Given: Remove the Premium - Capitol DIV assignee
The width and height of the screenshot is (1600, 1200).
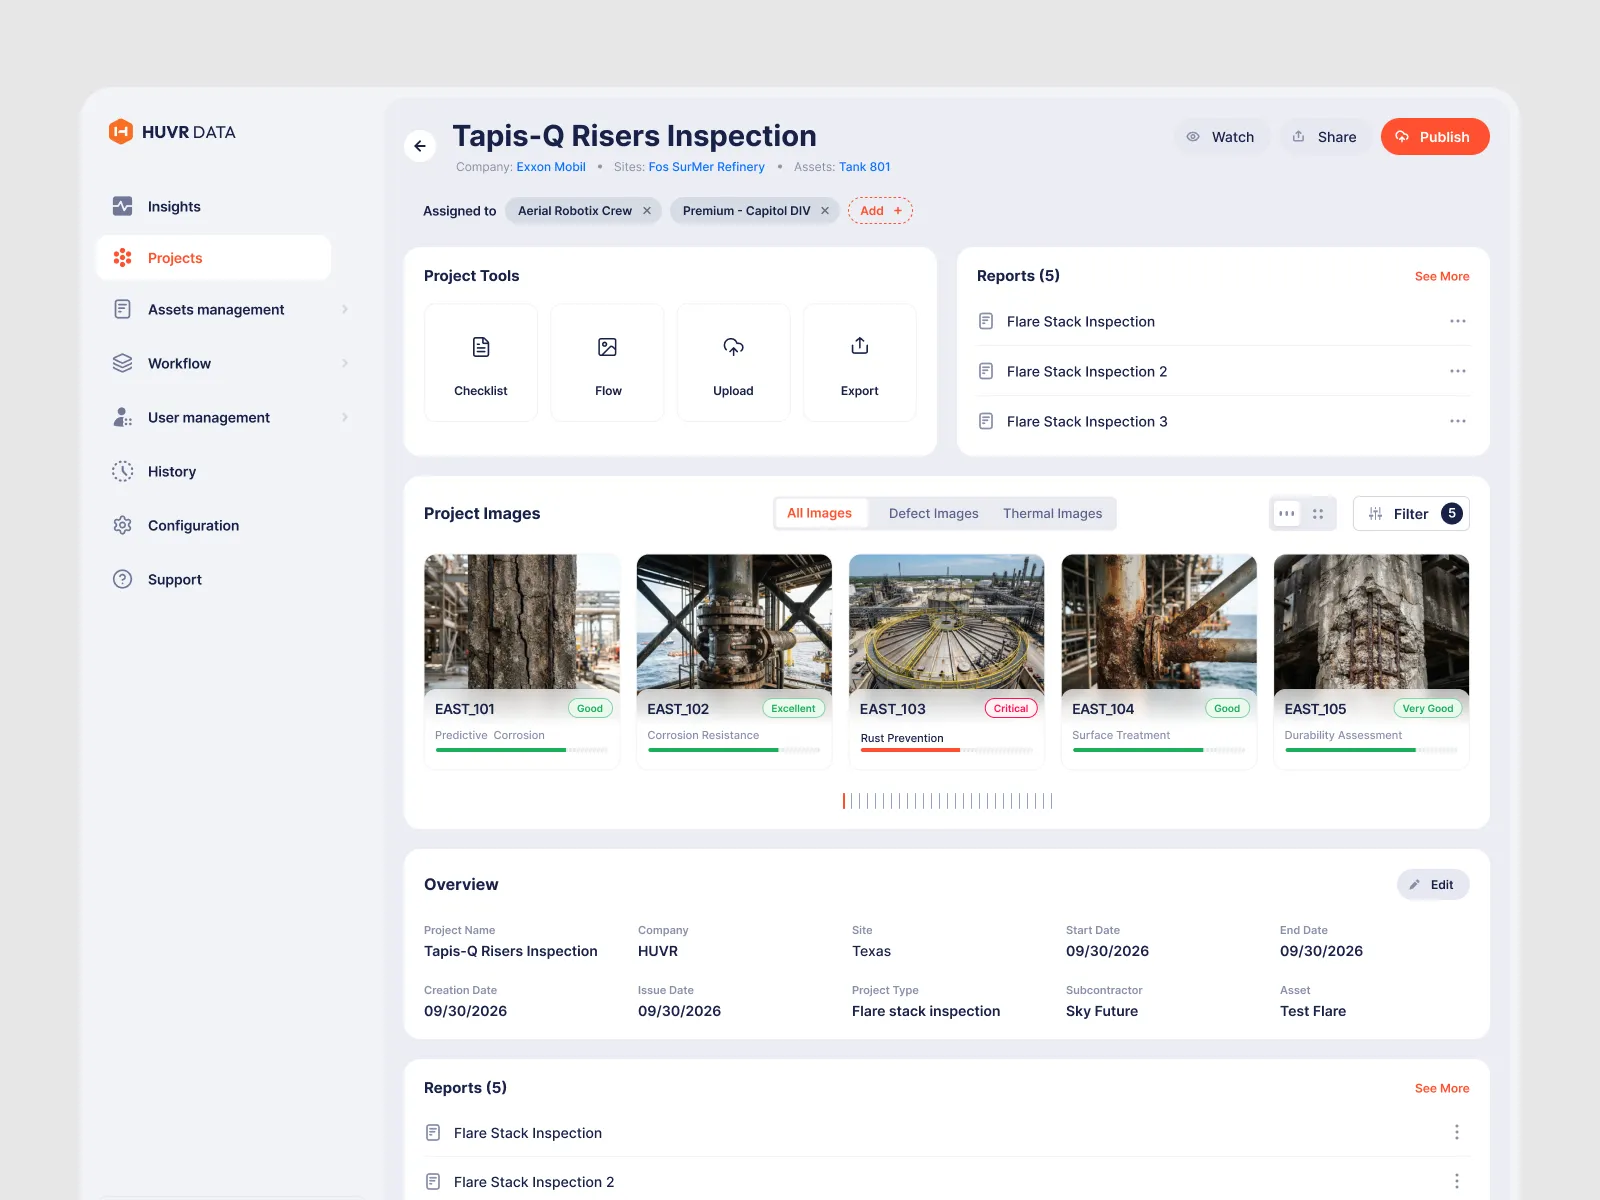Looking at the screenshot, I should [825, 211].
